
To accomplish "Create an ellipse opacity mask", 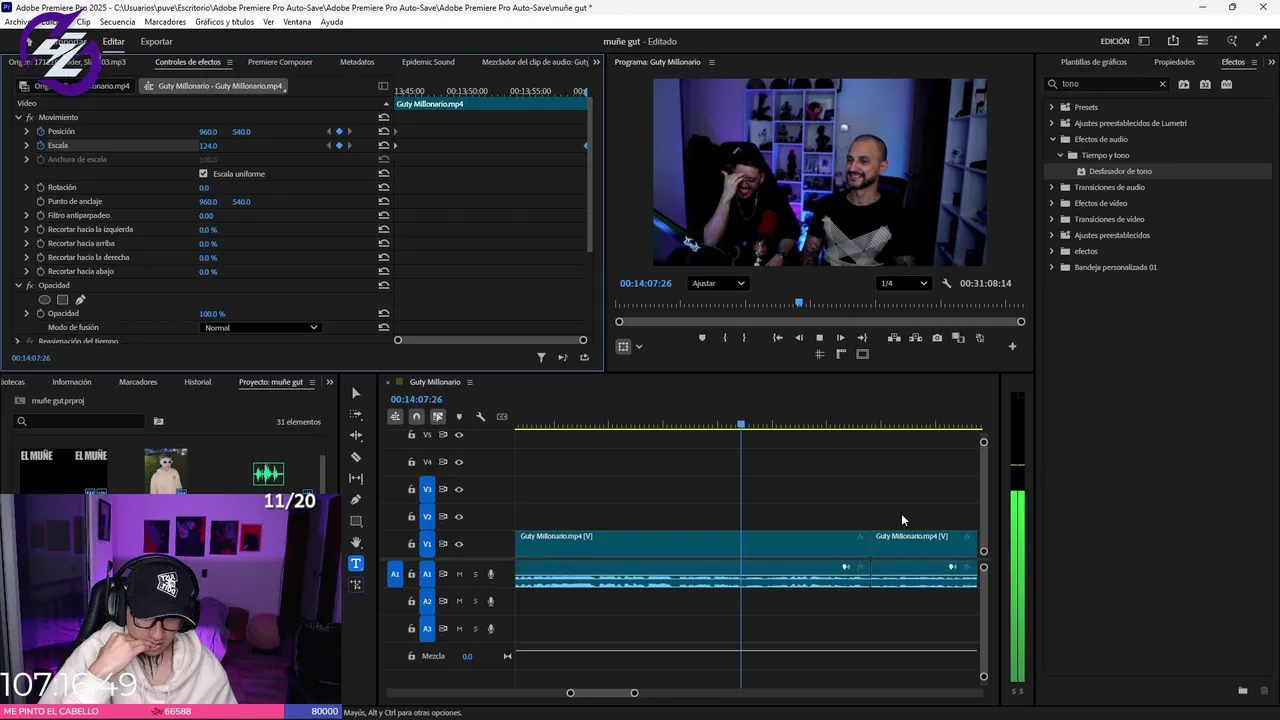I will pyautogui.click(x=44, y=299).
